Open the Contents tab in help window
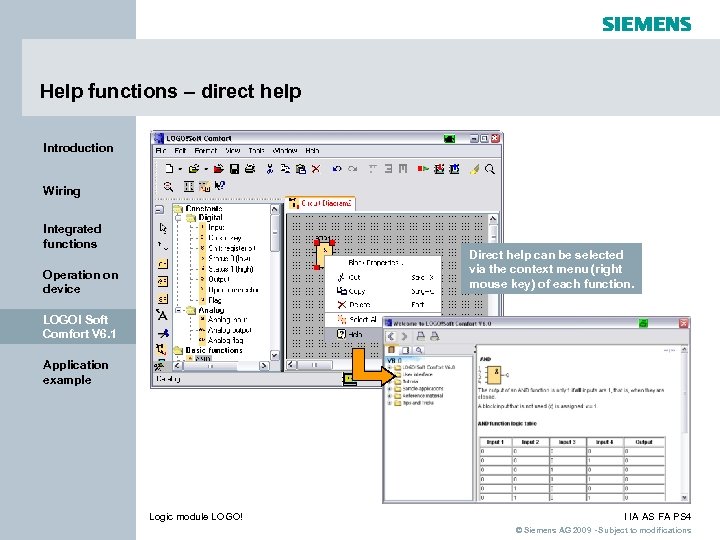 391,349
